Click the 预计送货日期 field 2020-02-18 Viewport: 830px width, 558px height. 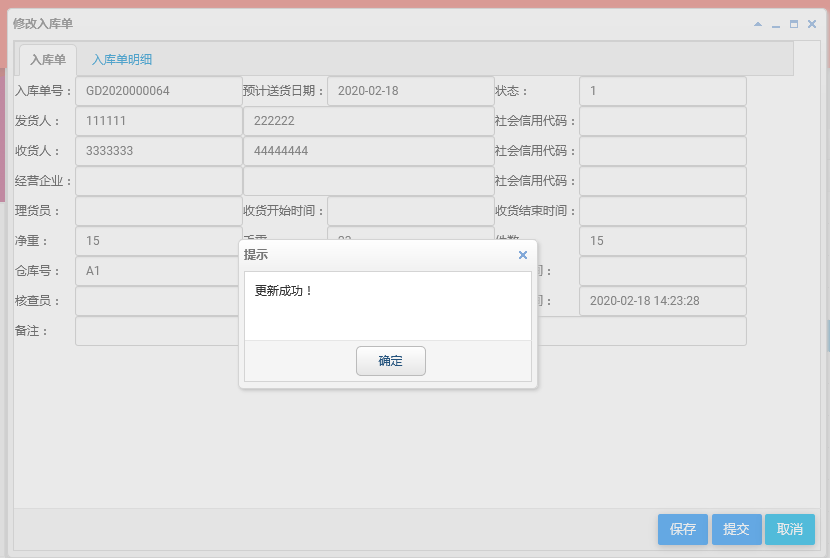[411, 91]
